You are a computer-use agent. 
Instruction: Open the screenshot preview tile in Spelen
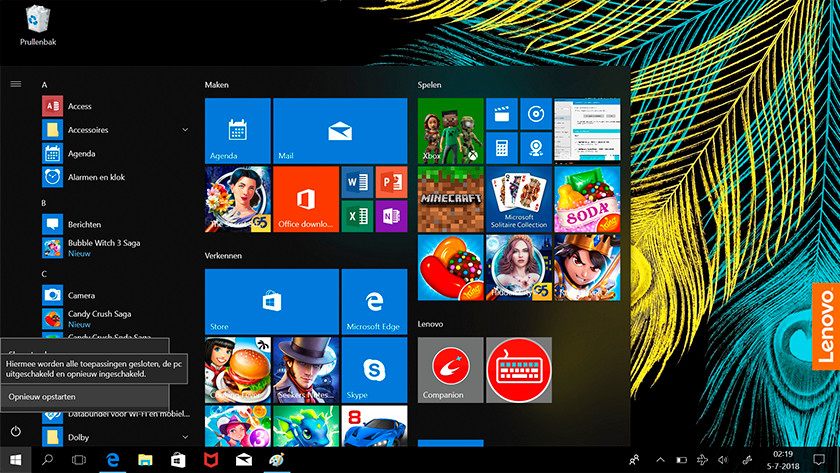(587, 131)
